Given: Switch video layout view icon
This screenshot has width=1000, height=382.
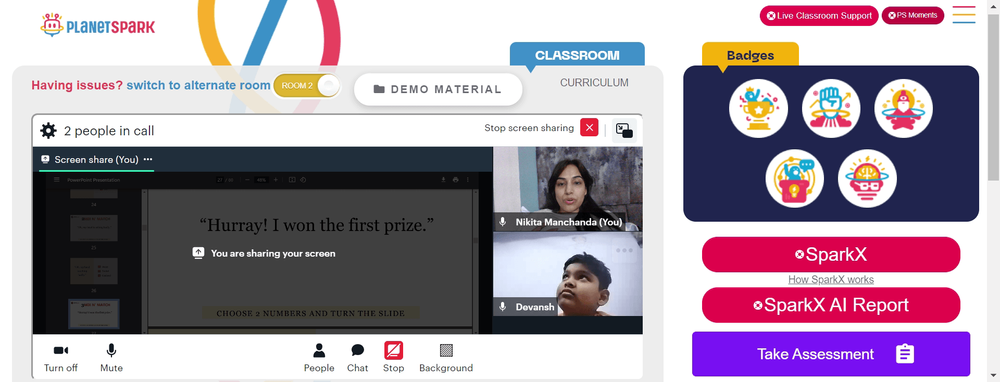Looking at the screenshot, I should (624, 130).
